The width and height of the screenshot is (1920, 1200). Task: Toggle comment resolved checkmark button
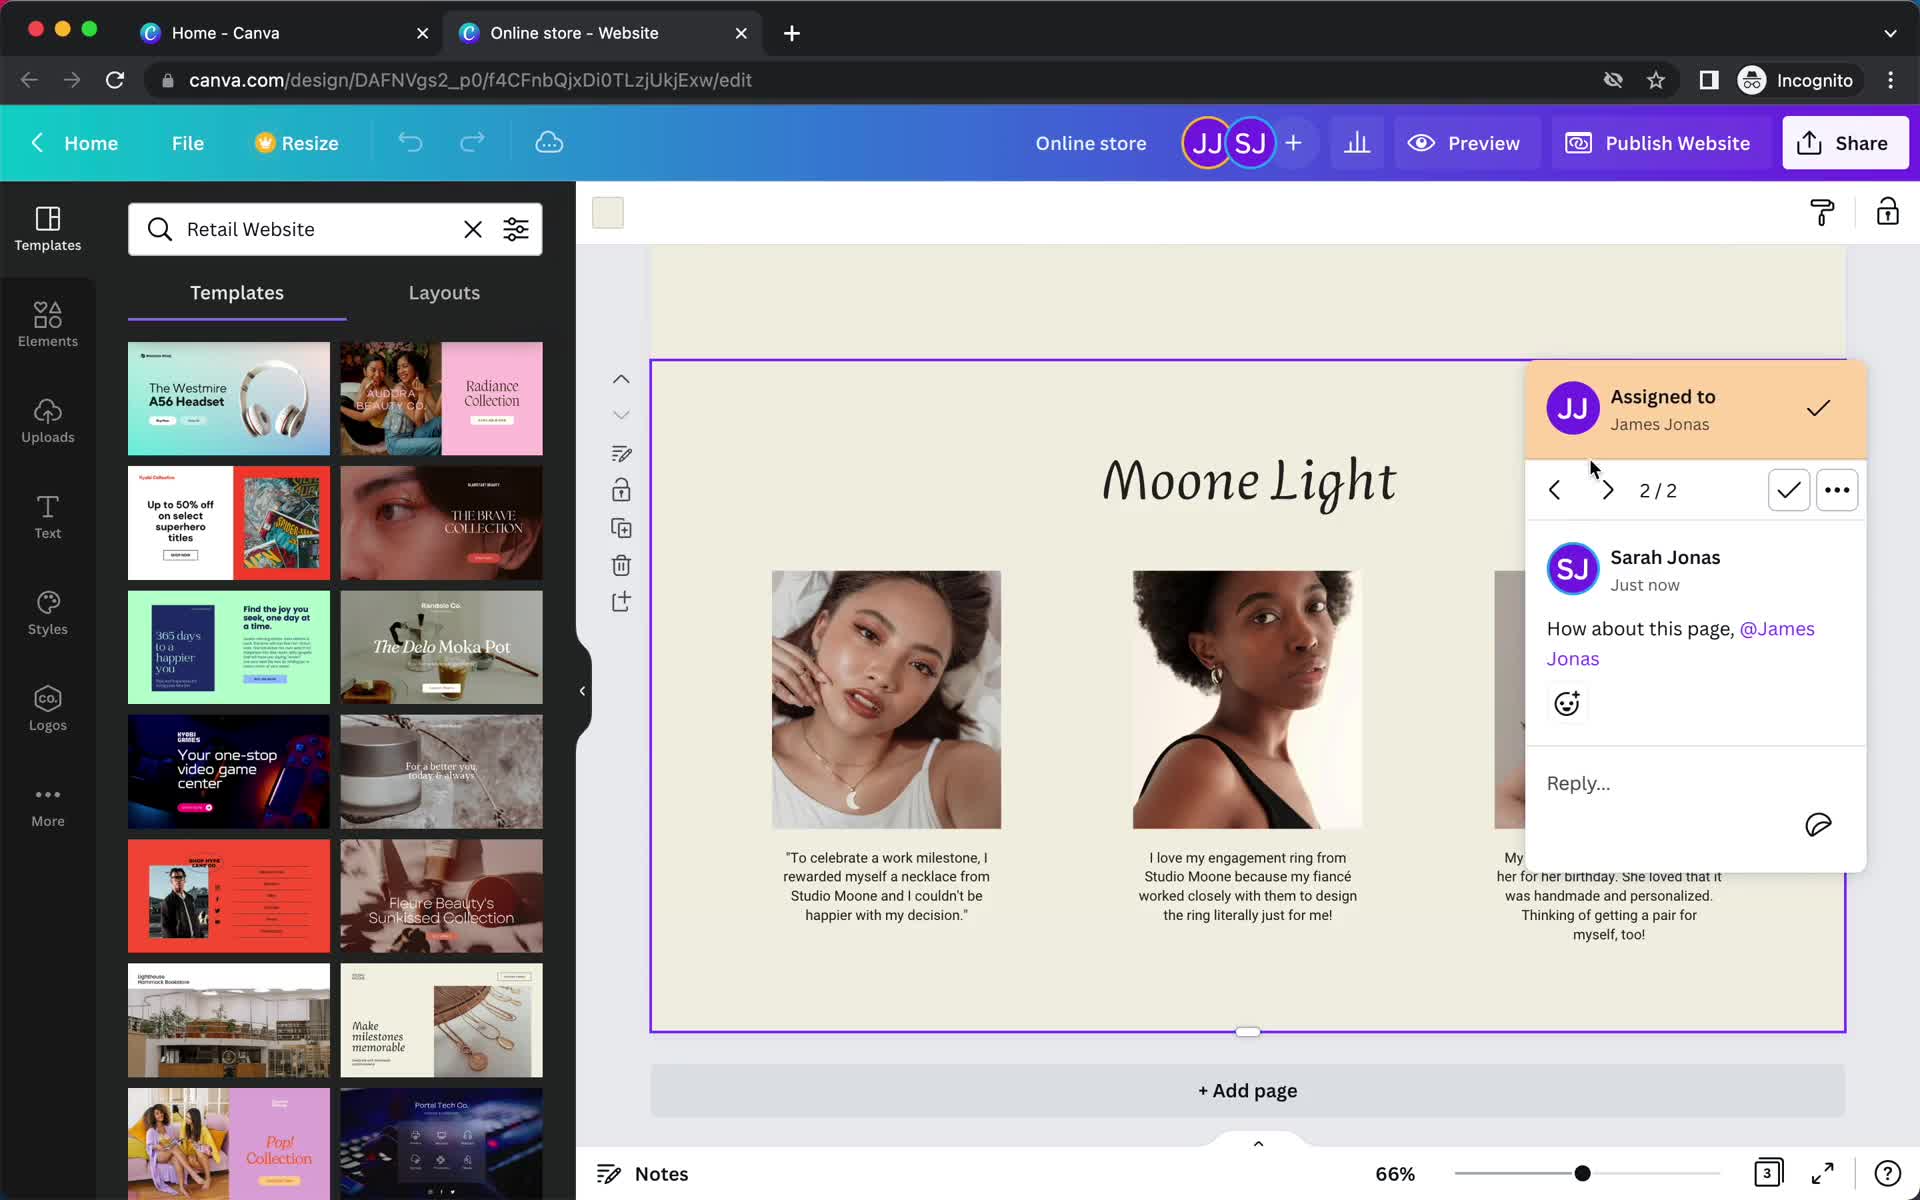(x=1789, y=489)
